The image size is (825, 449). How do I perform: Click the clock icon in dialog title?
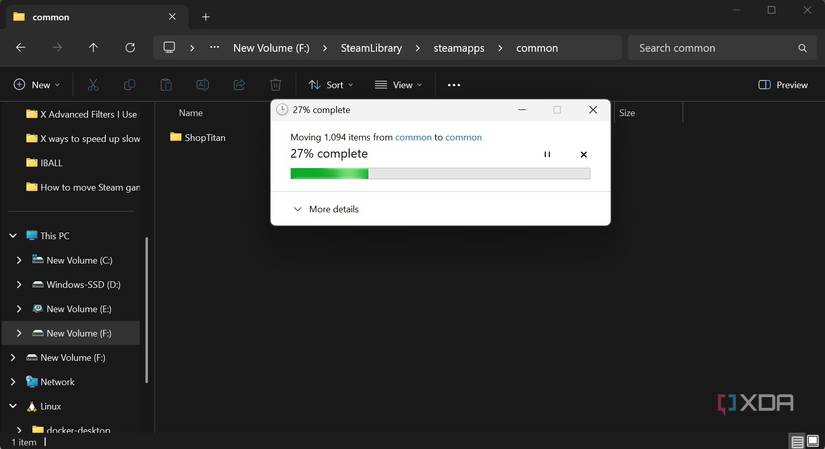[x=282, y=109]
